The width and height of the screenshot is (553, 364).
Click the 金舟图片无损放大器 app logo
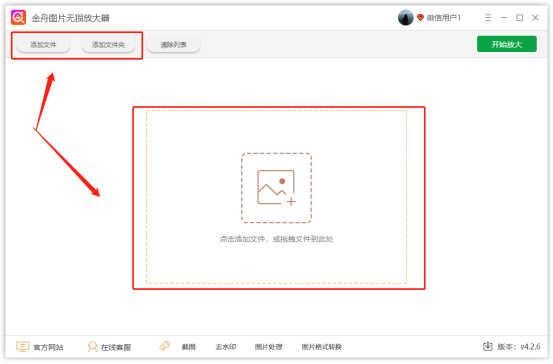coord(18,18)
